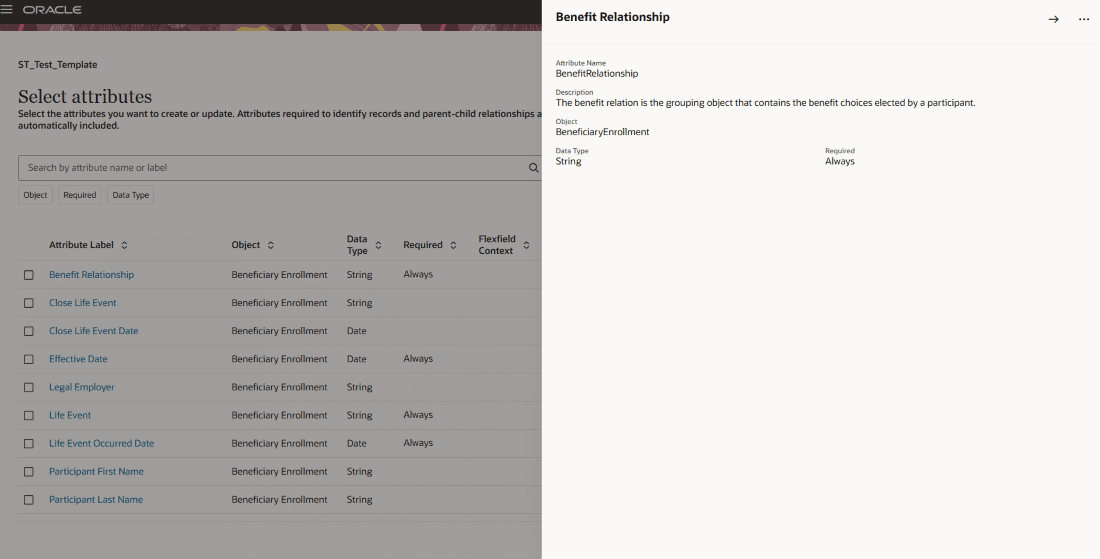Open the hamburger navigation menu
The image size is (1100, 559).
tap(7, 9)
